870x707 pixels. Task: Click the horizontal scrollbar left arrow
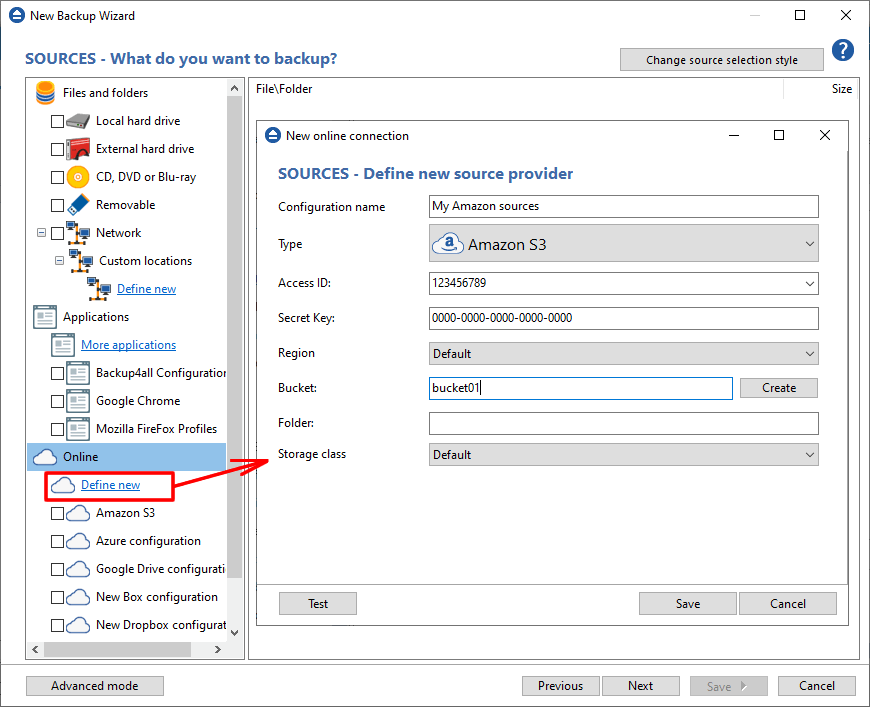[x=35, y=649]
